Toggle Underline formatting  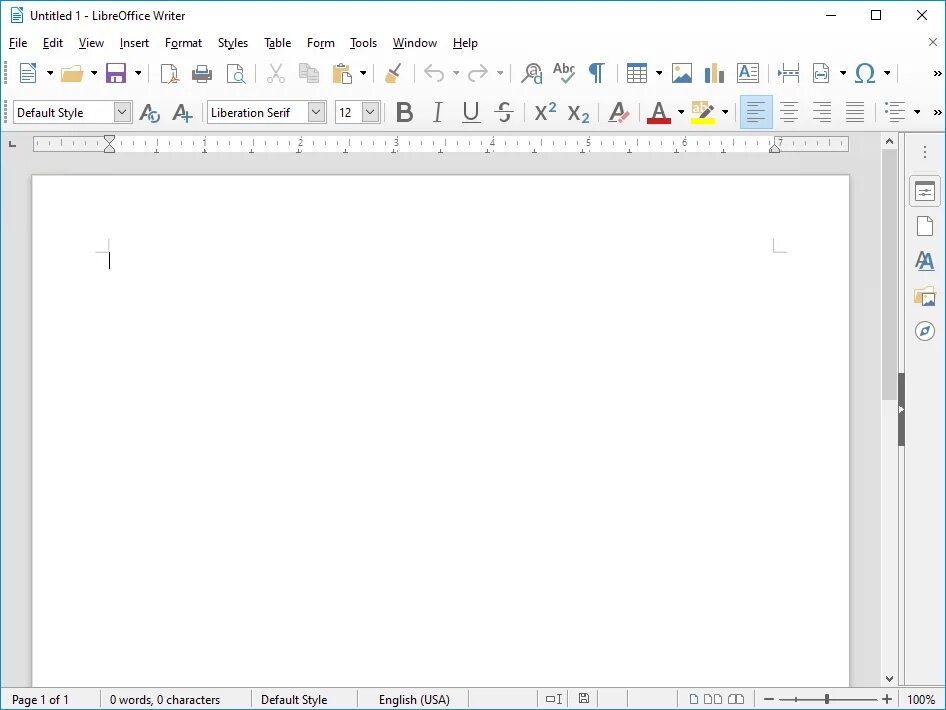coord(471,113)
